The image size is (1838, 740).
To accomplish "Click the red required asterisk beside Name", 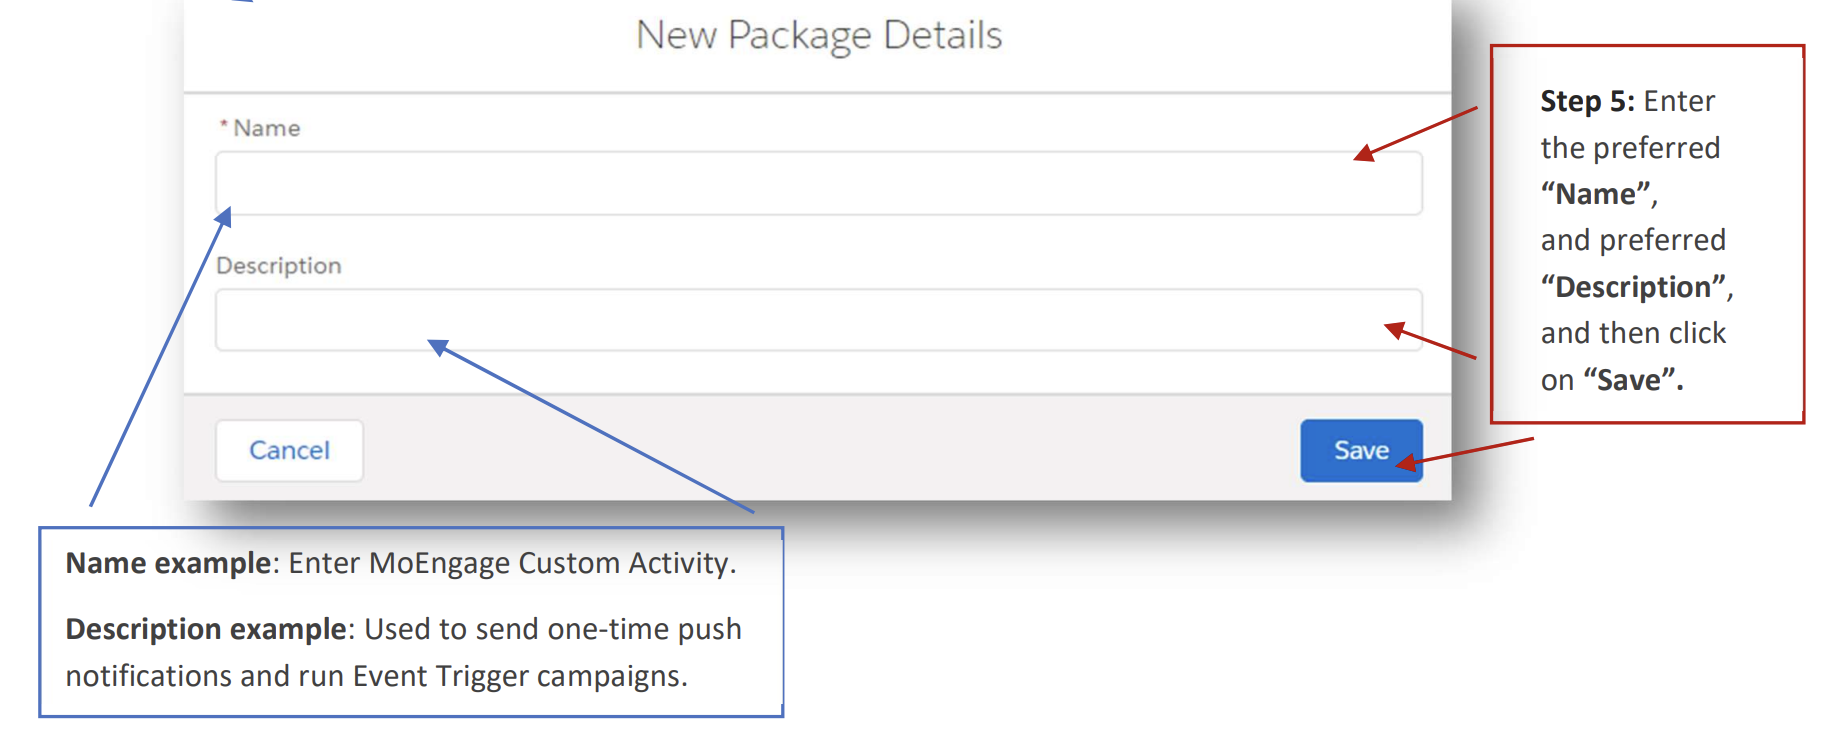I will tap(224, 125).
